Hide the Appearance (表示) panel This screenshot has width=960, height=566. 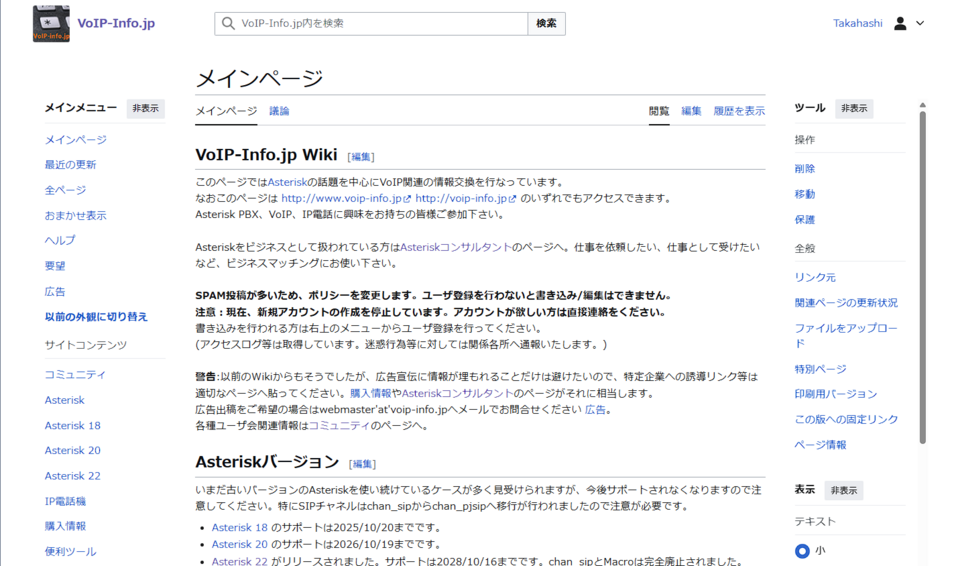point(843,490)
